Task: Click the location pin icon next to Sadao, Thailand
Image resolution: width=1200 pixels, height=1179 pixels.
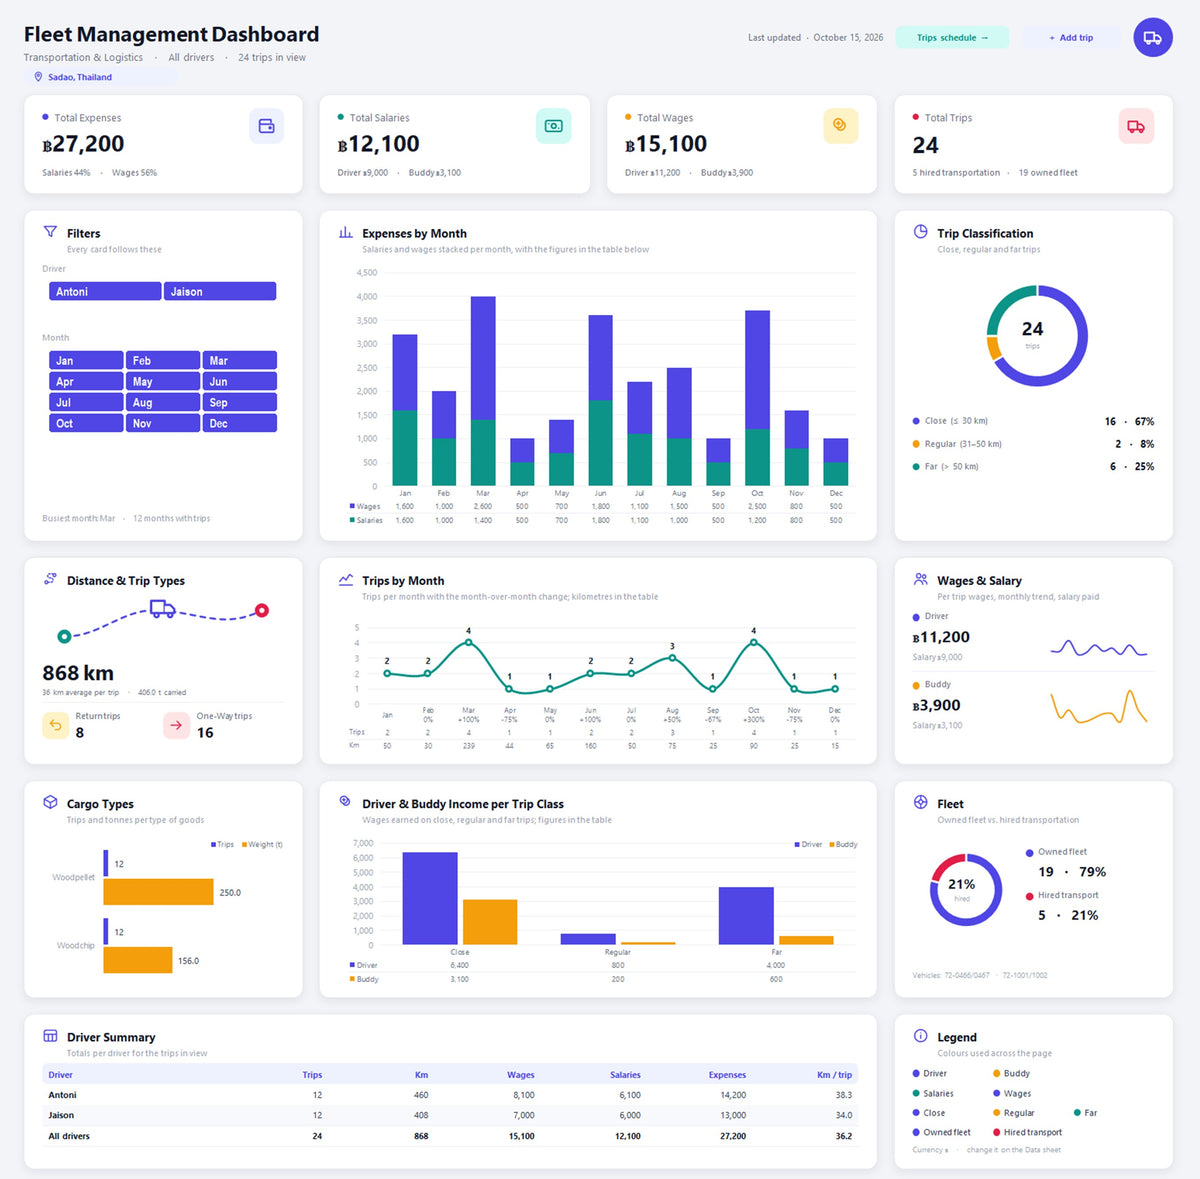Action: [38, 77]
